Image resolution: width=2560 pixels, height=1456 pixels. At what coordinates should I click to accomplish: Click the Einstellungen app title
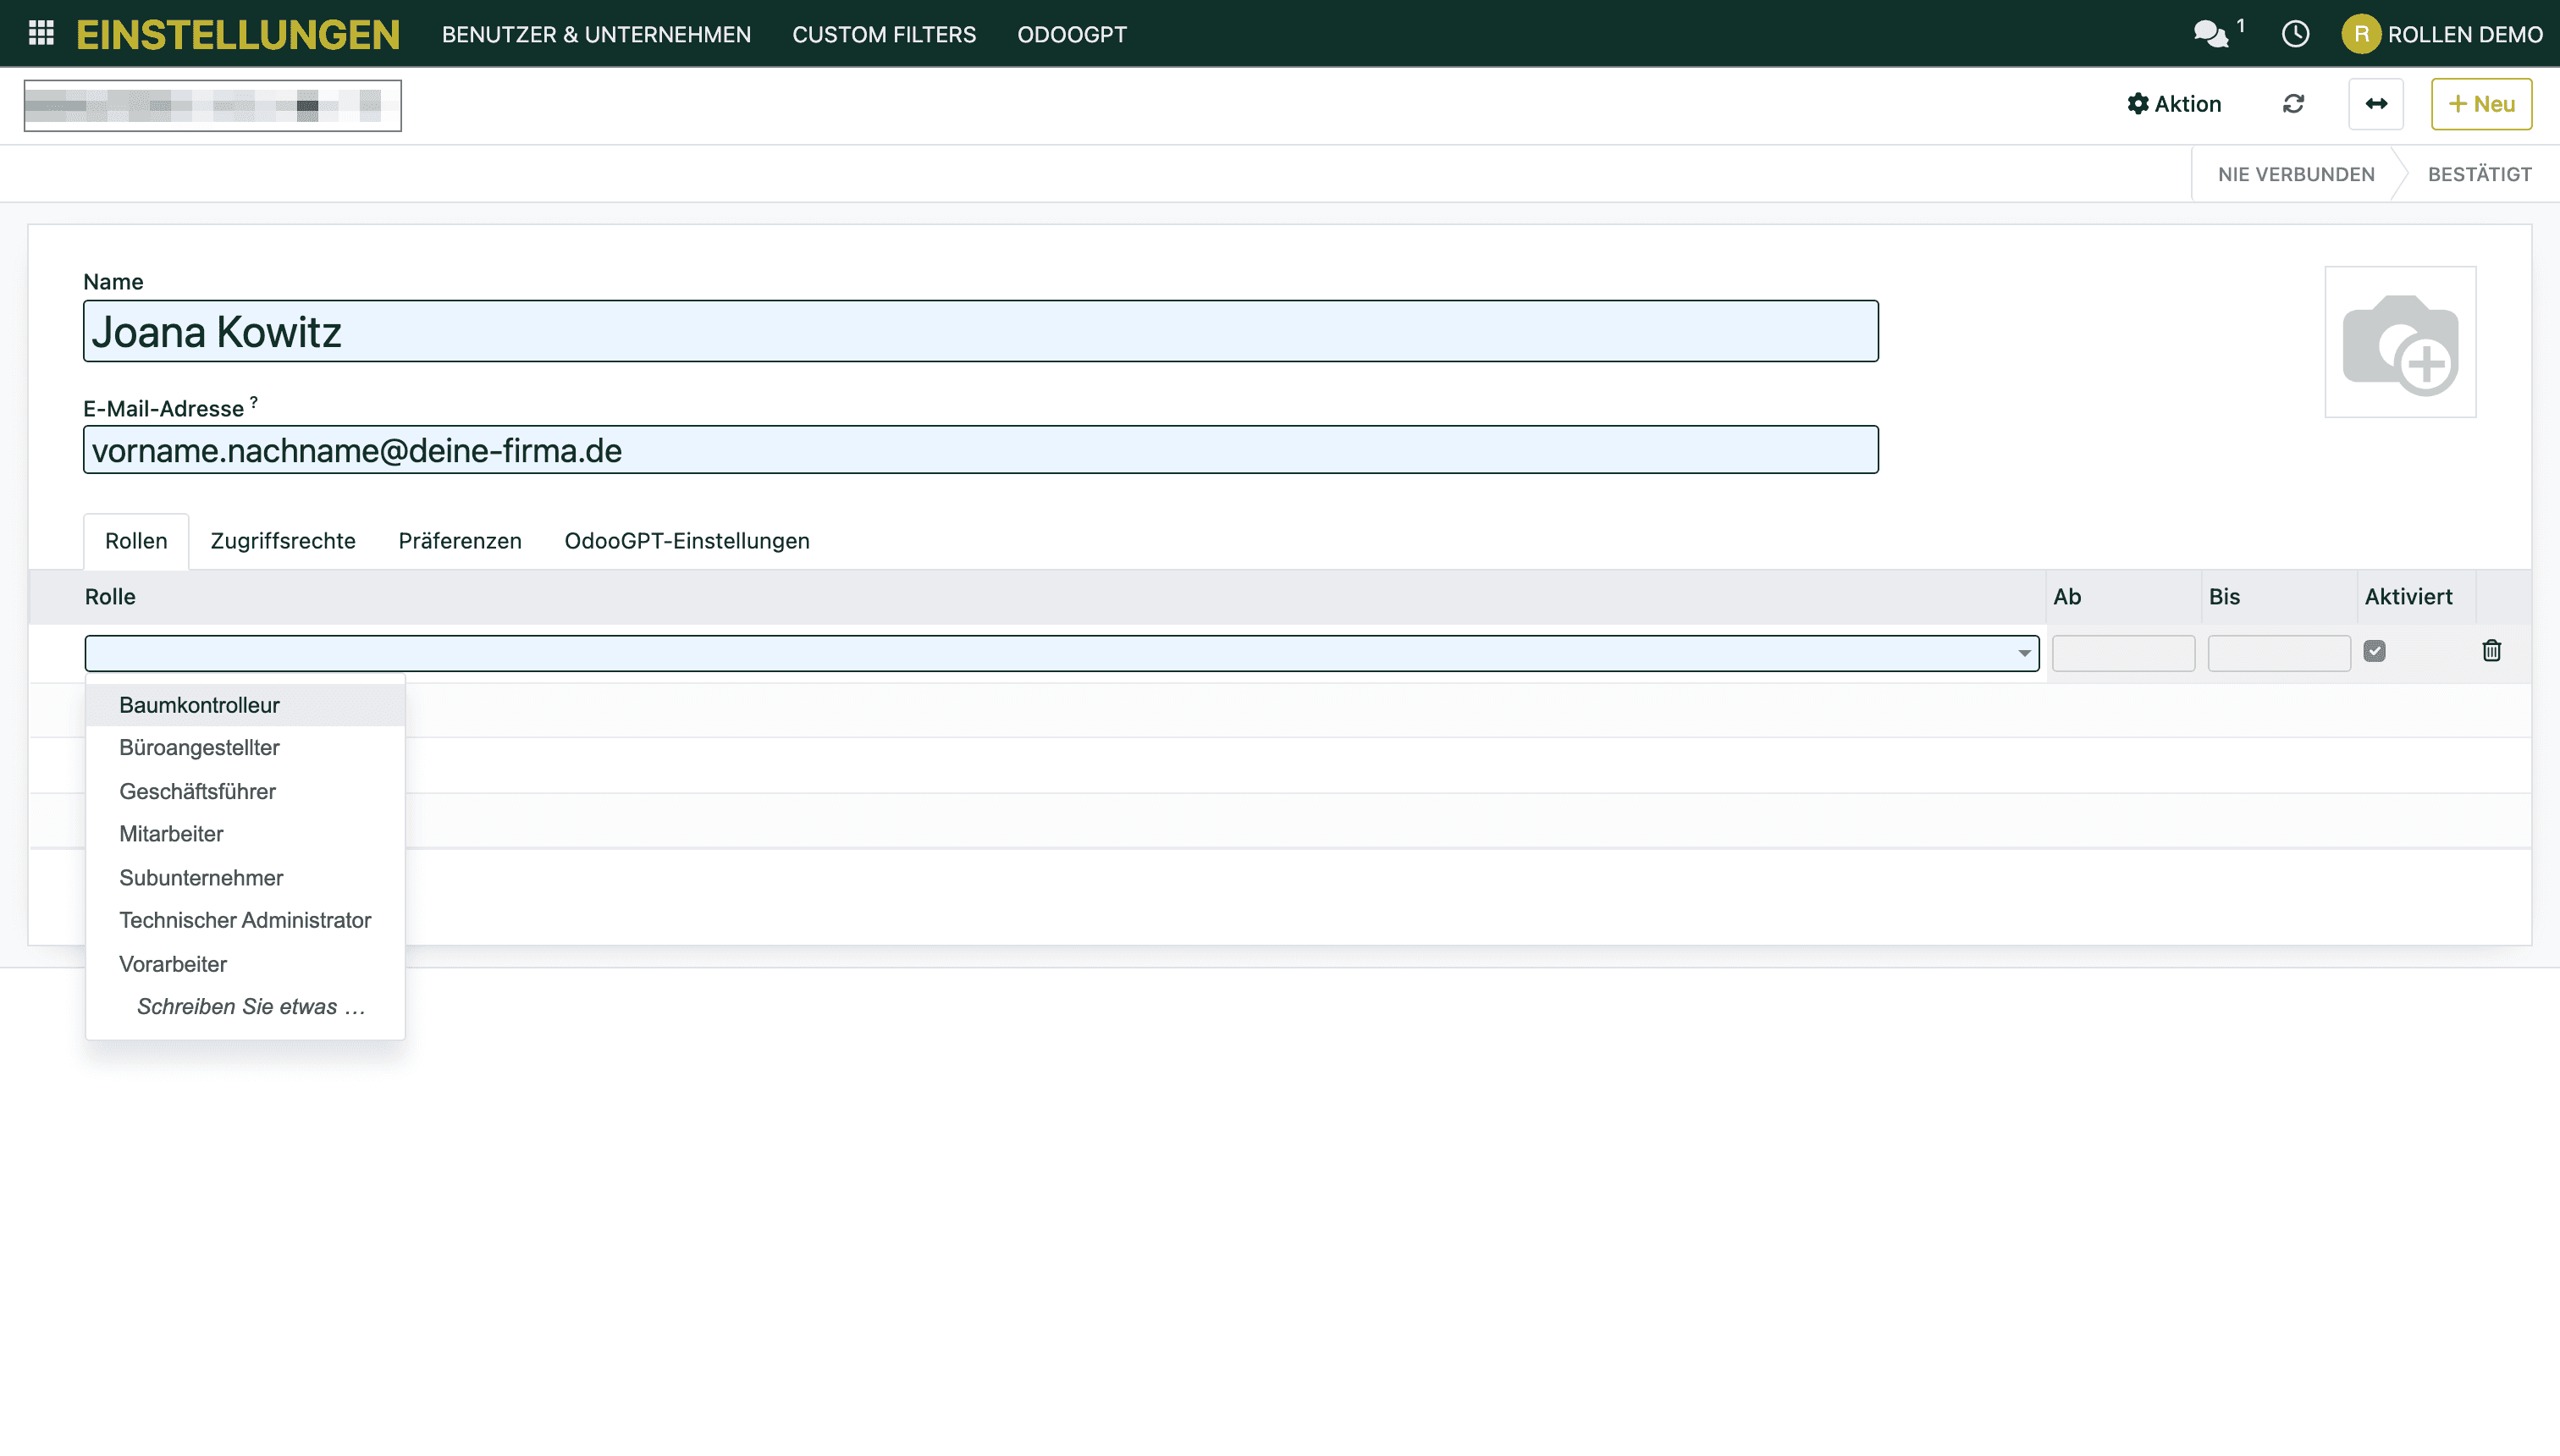(x=238, y=34)
